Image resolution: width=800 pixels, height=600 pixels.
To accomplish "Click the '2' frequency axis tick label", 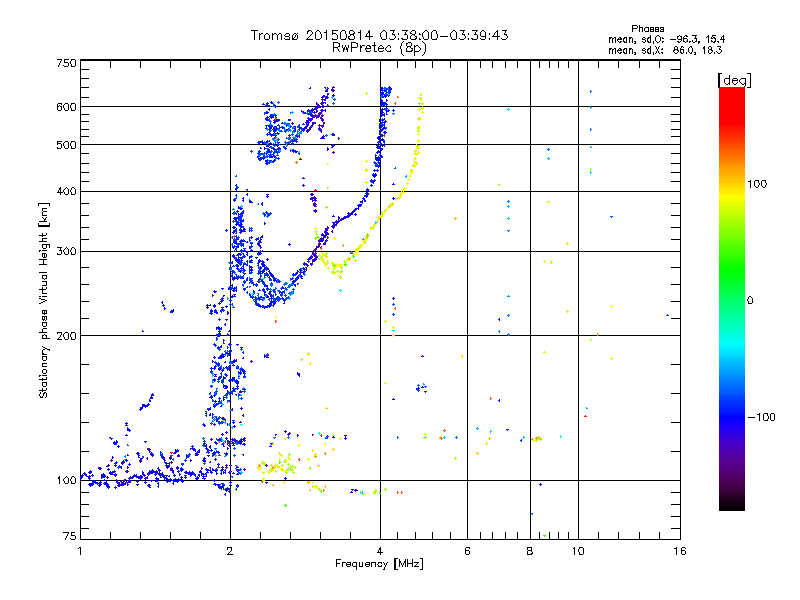I will pyautogui.click(x=230, y=551).
